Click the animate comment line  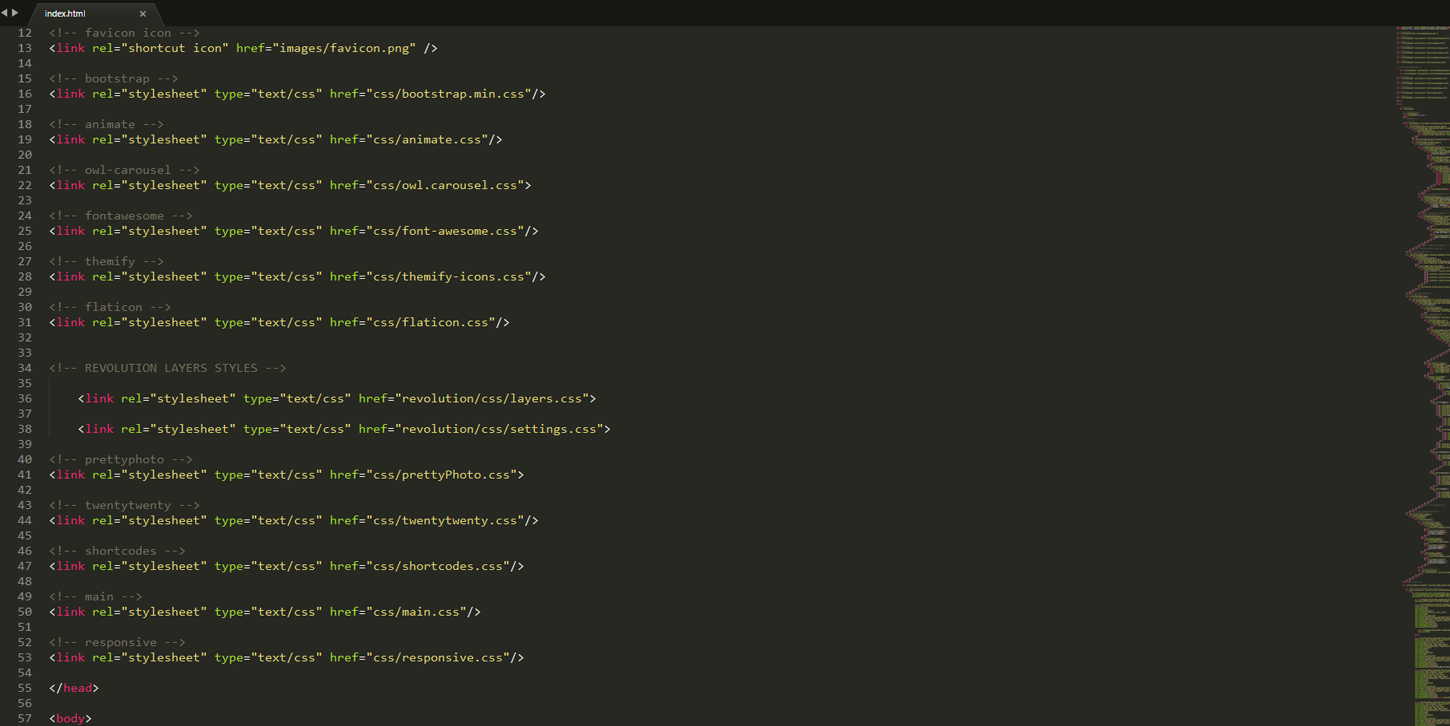(107, 125)
